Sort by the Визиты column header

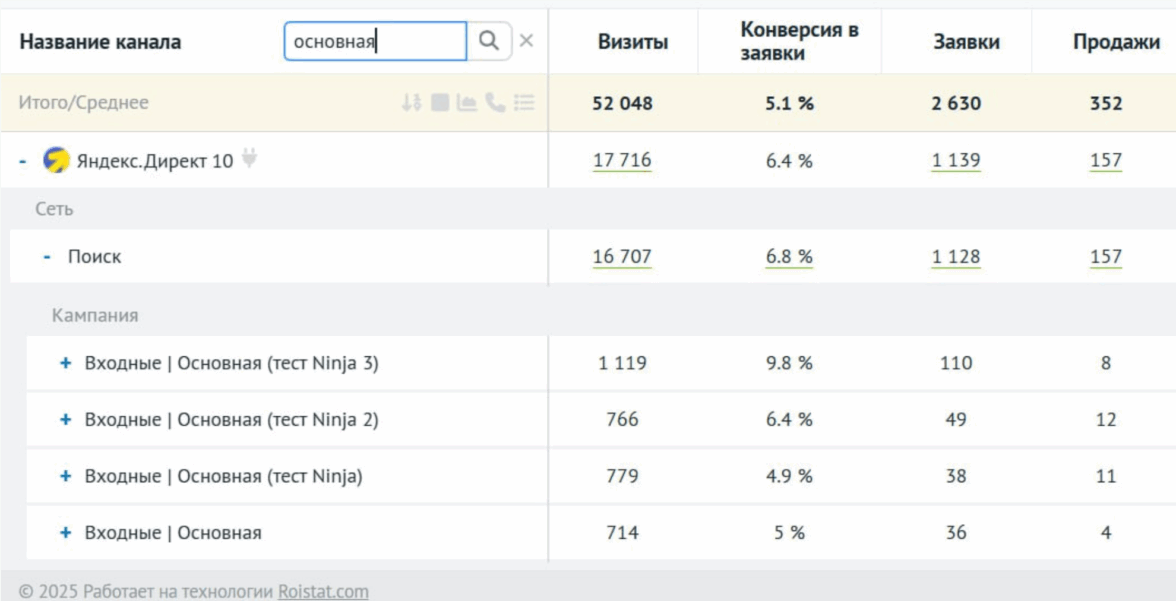[x=633, y=42]
